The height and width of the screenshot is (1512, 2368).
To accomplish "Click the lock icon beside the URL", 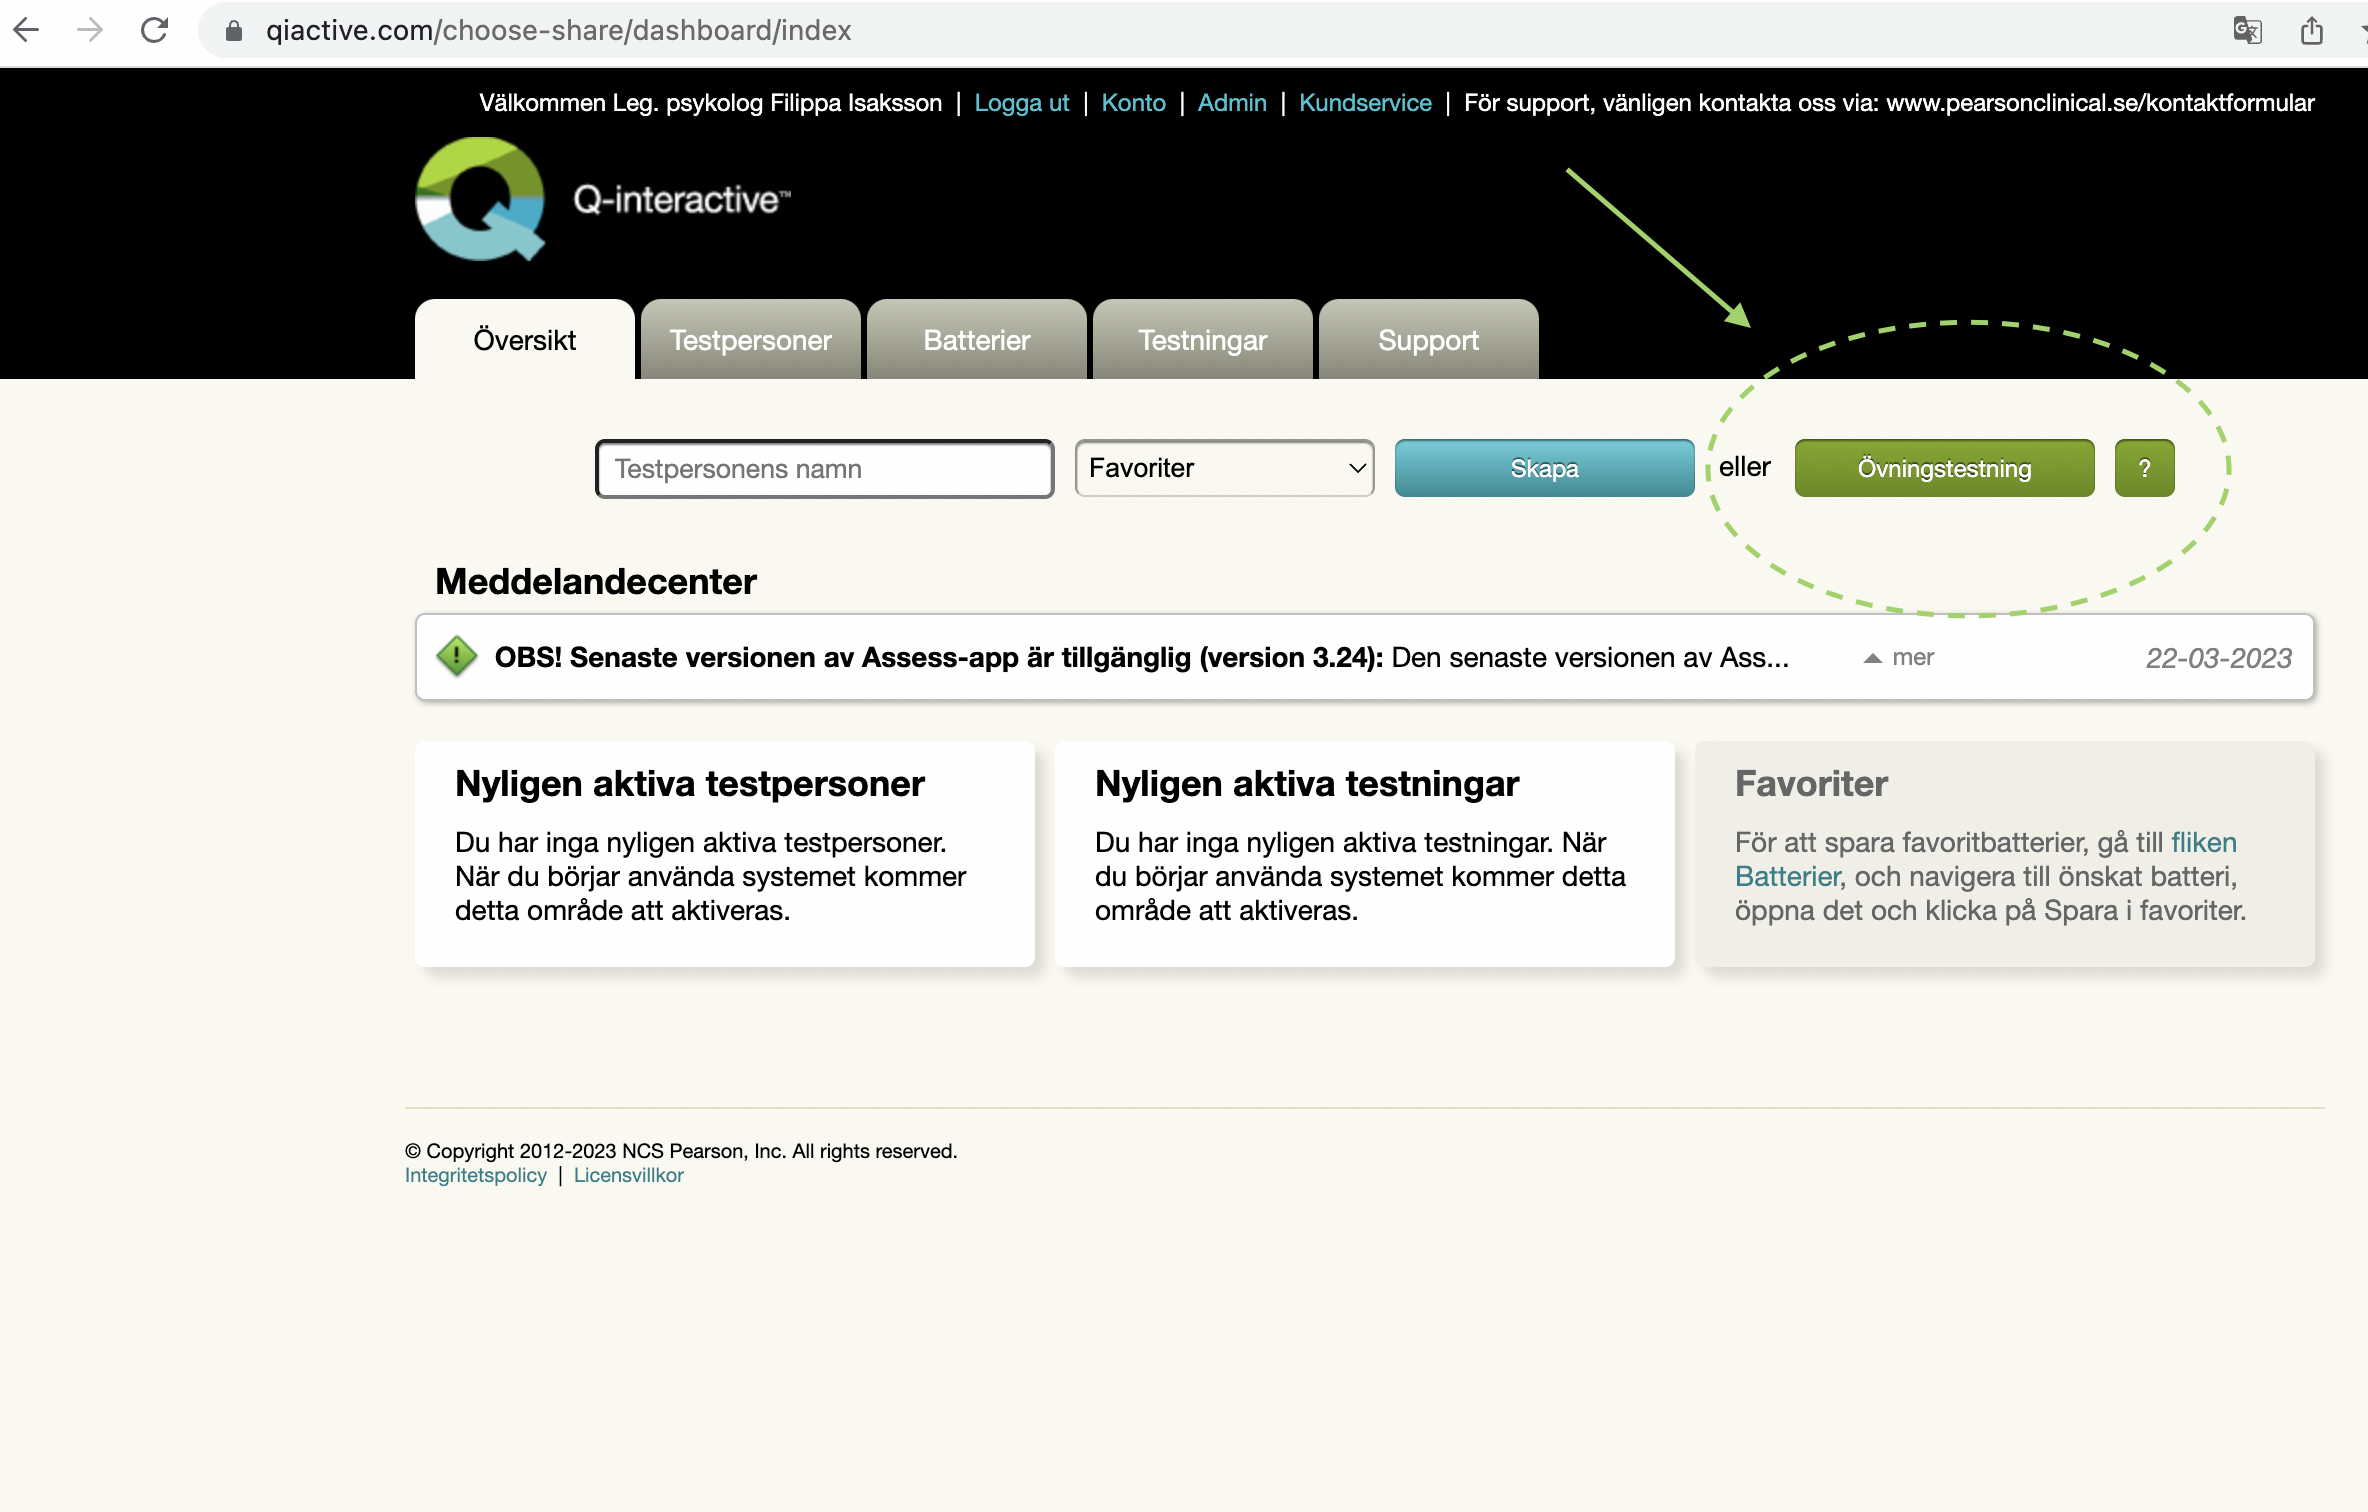I will coord(233,31).
